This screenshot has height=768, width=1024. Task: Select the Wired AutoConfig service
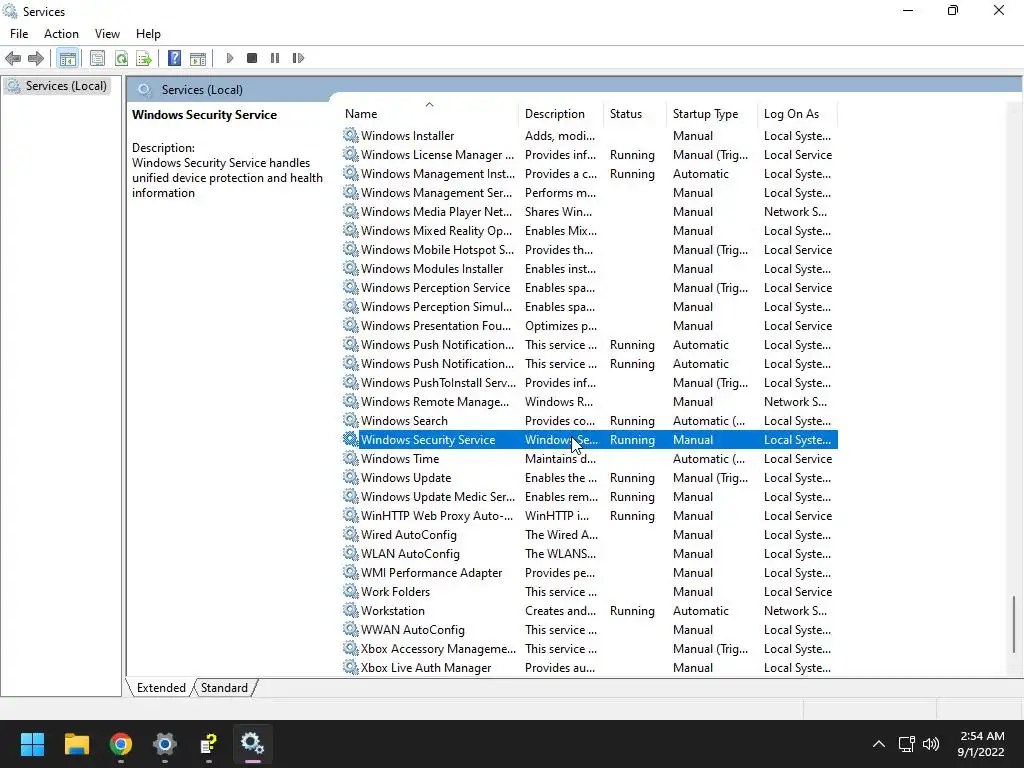coord(590,535)
